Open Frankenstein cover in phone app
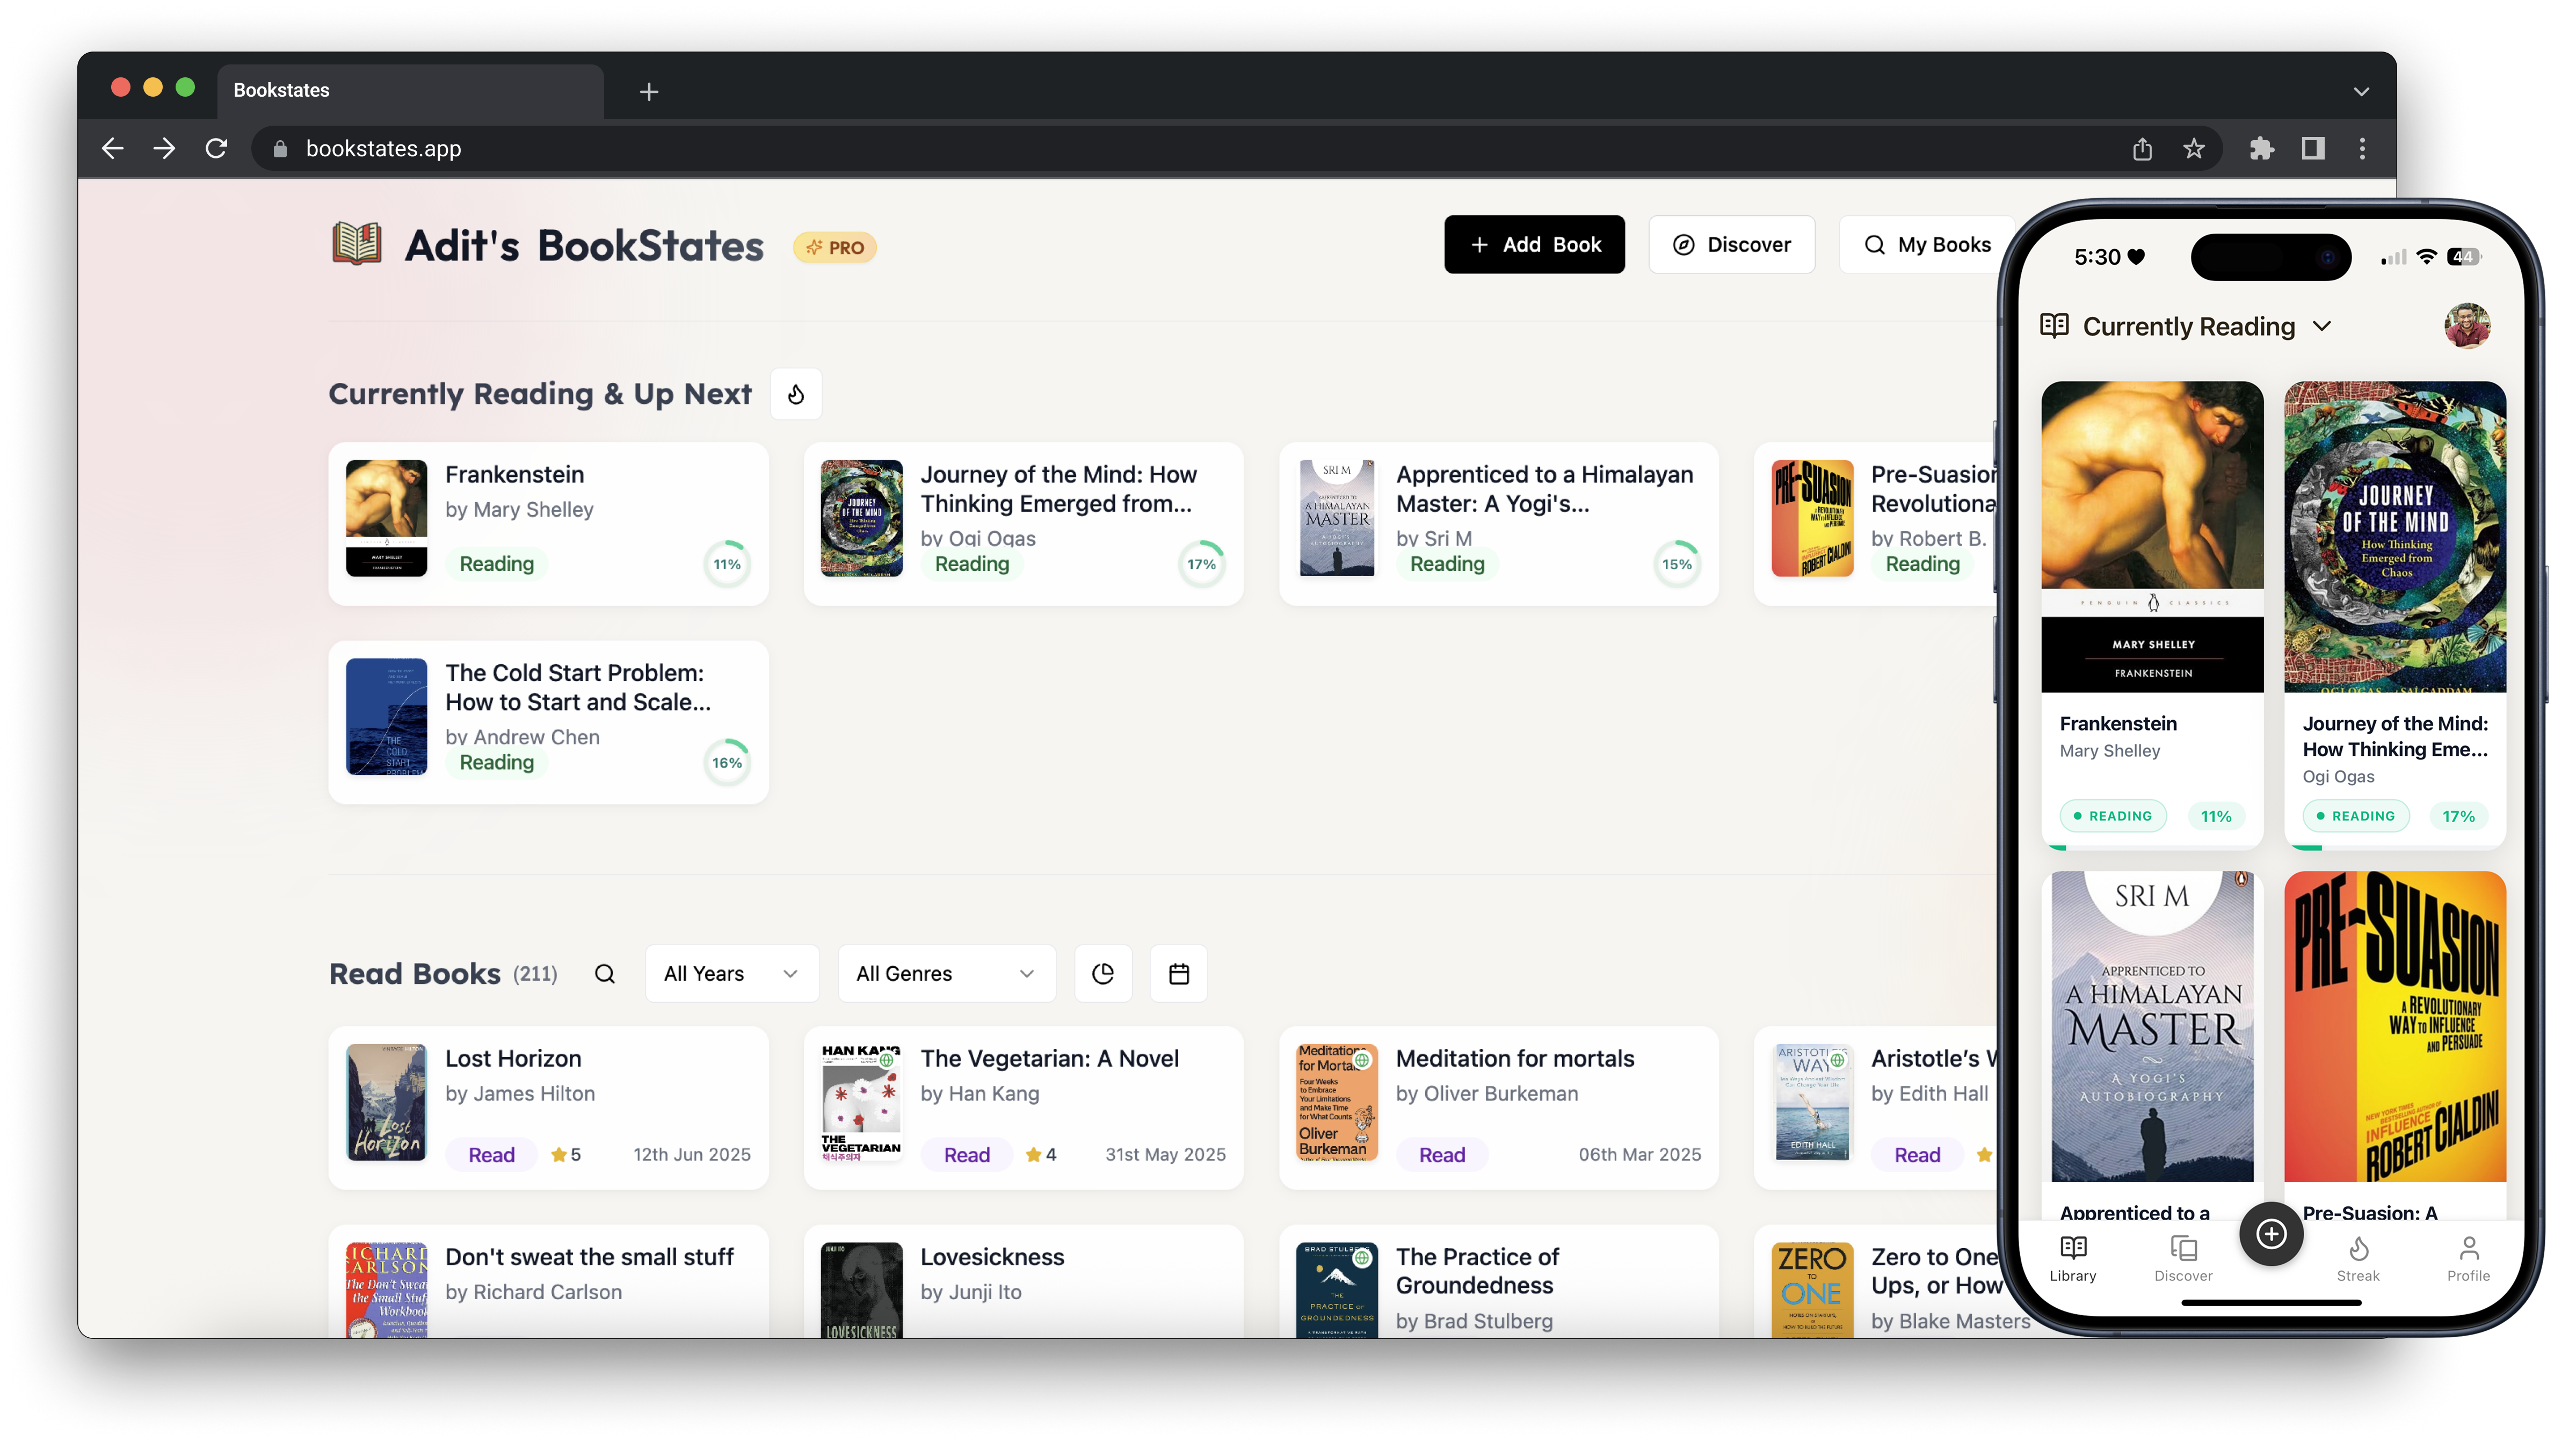Screen dimensions: 2576x1442 tap(2152, 536)
